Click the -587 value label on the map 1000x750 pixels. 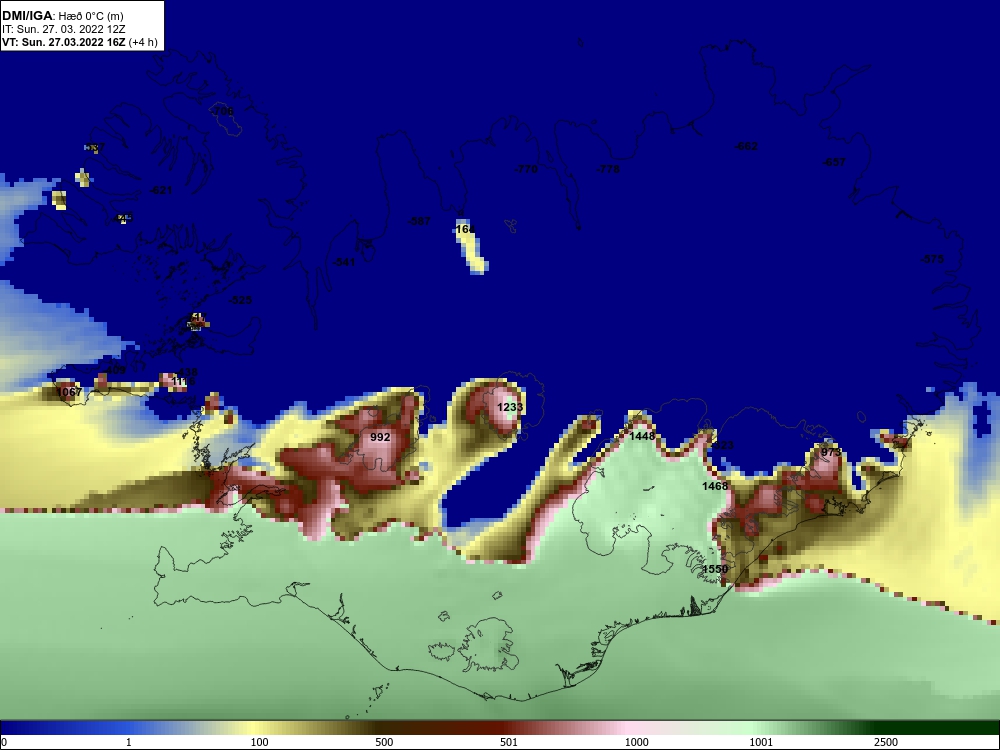[419, 221]
